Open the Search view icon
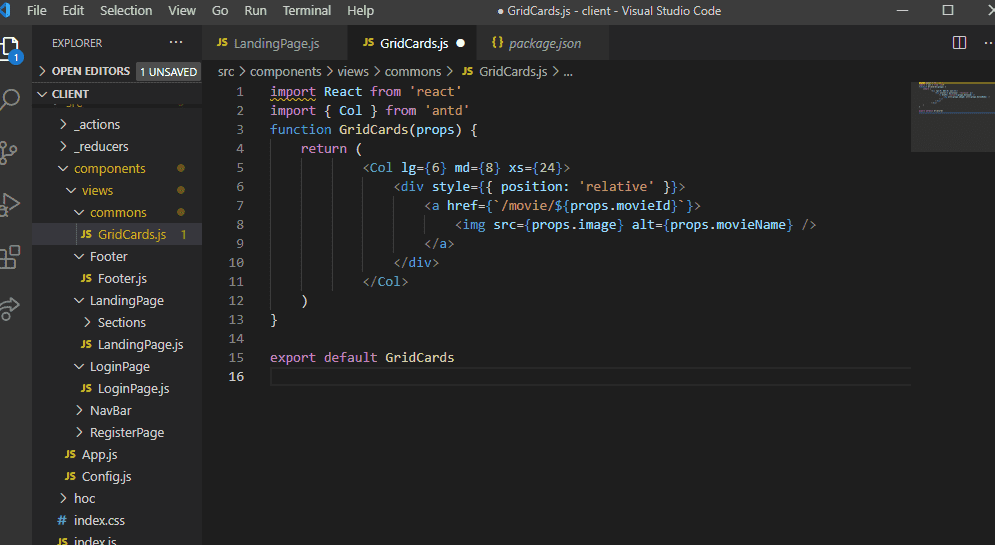995x545 pixels. [11, 100]
